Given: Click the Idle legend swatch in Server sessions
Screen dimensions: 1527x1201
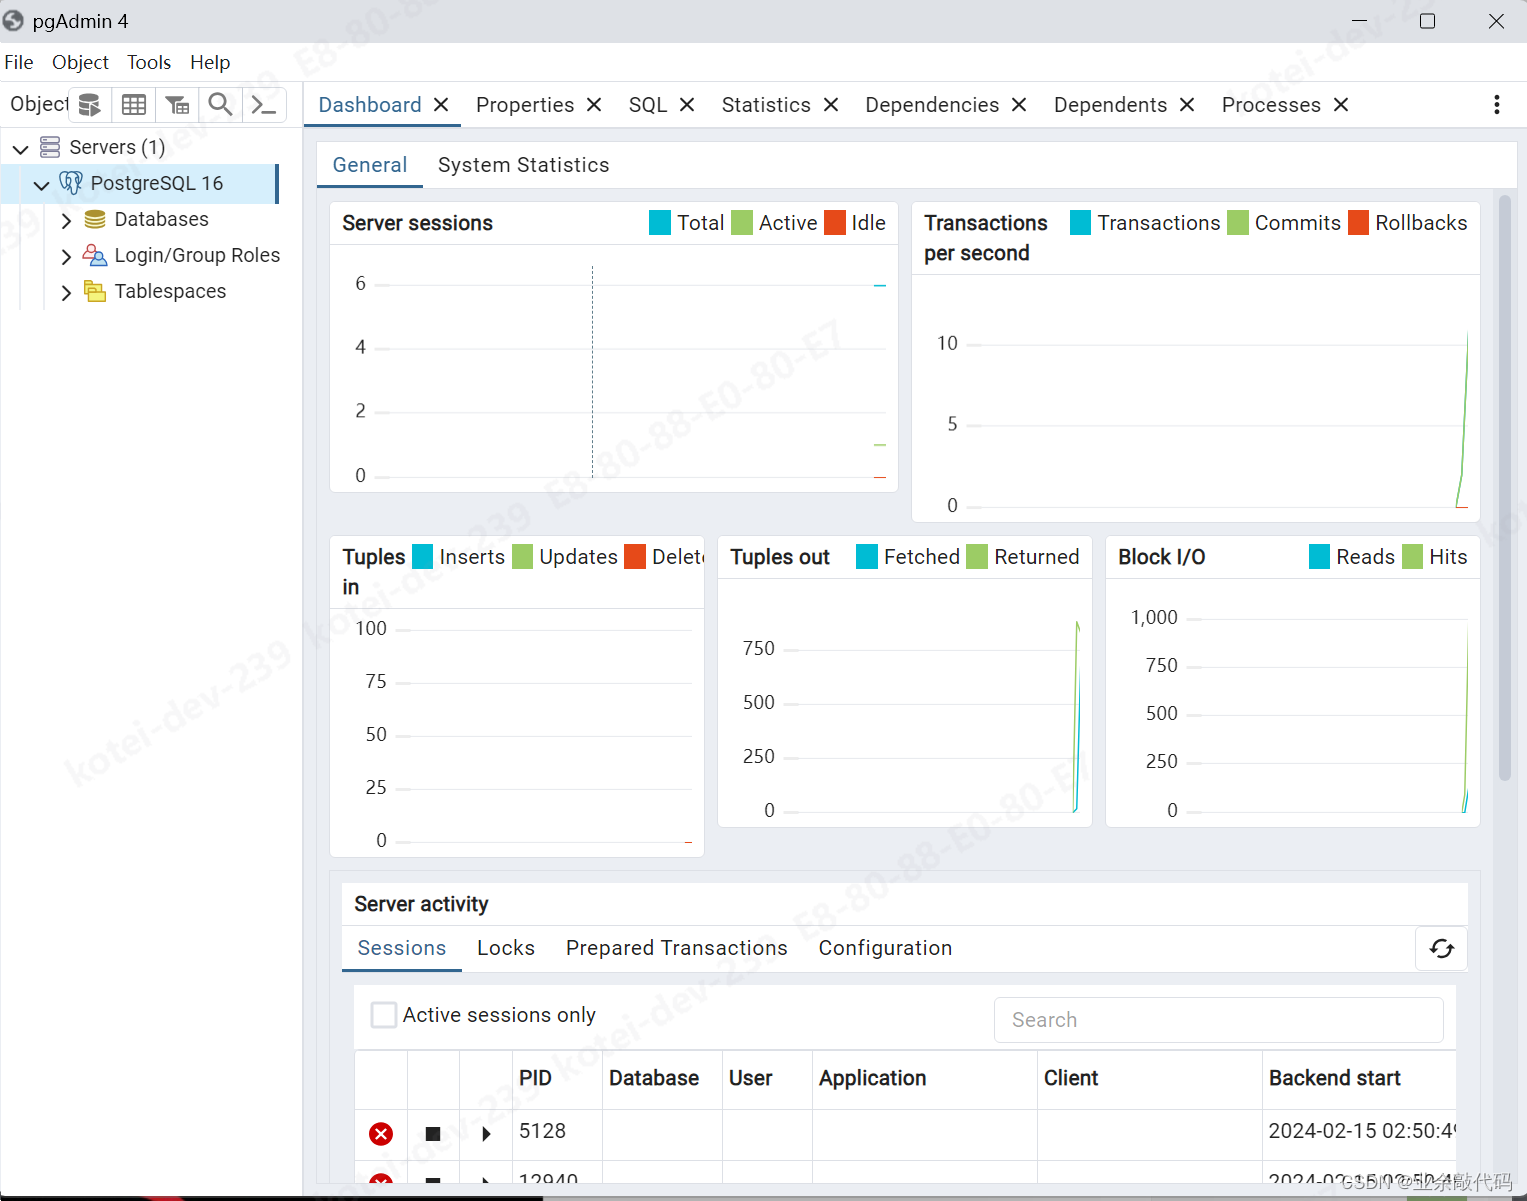Looking at the screenshot, I should [x=835, y=222].
